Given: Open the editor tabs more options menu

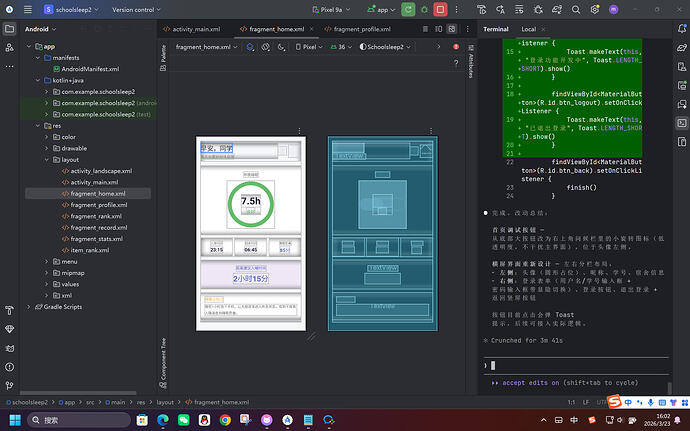Looking at the screenshot, I should (x=467, y=29).
